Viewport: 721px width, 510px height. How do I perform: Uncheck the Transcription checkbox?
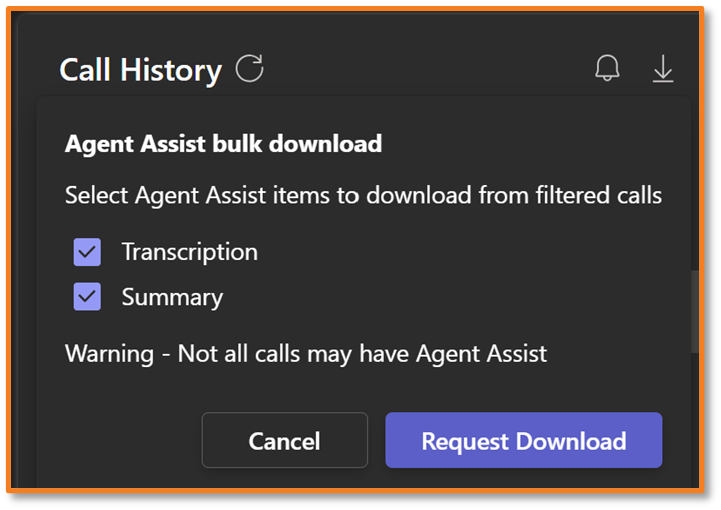[87, 252]
